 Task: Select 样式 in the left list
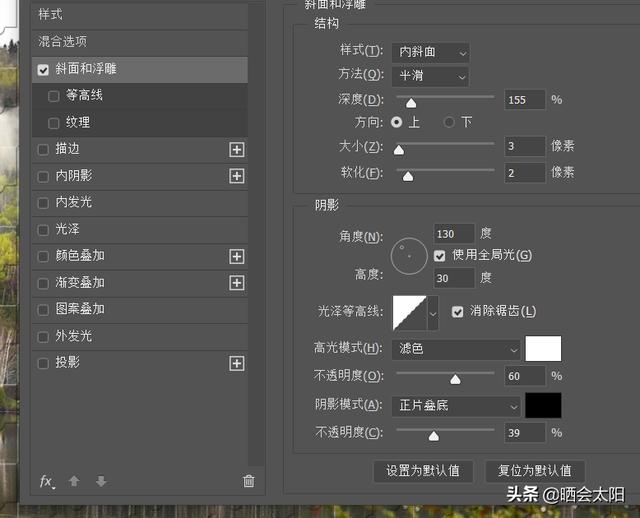coord(140,16)
